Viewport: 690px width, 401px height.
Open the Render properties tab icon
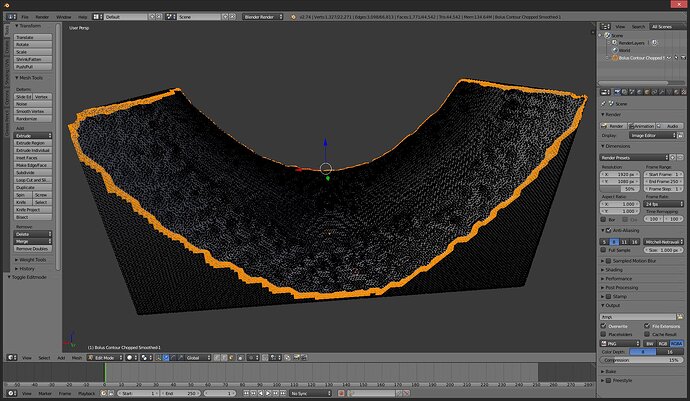point(617,92)
